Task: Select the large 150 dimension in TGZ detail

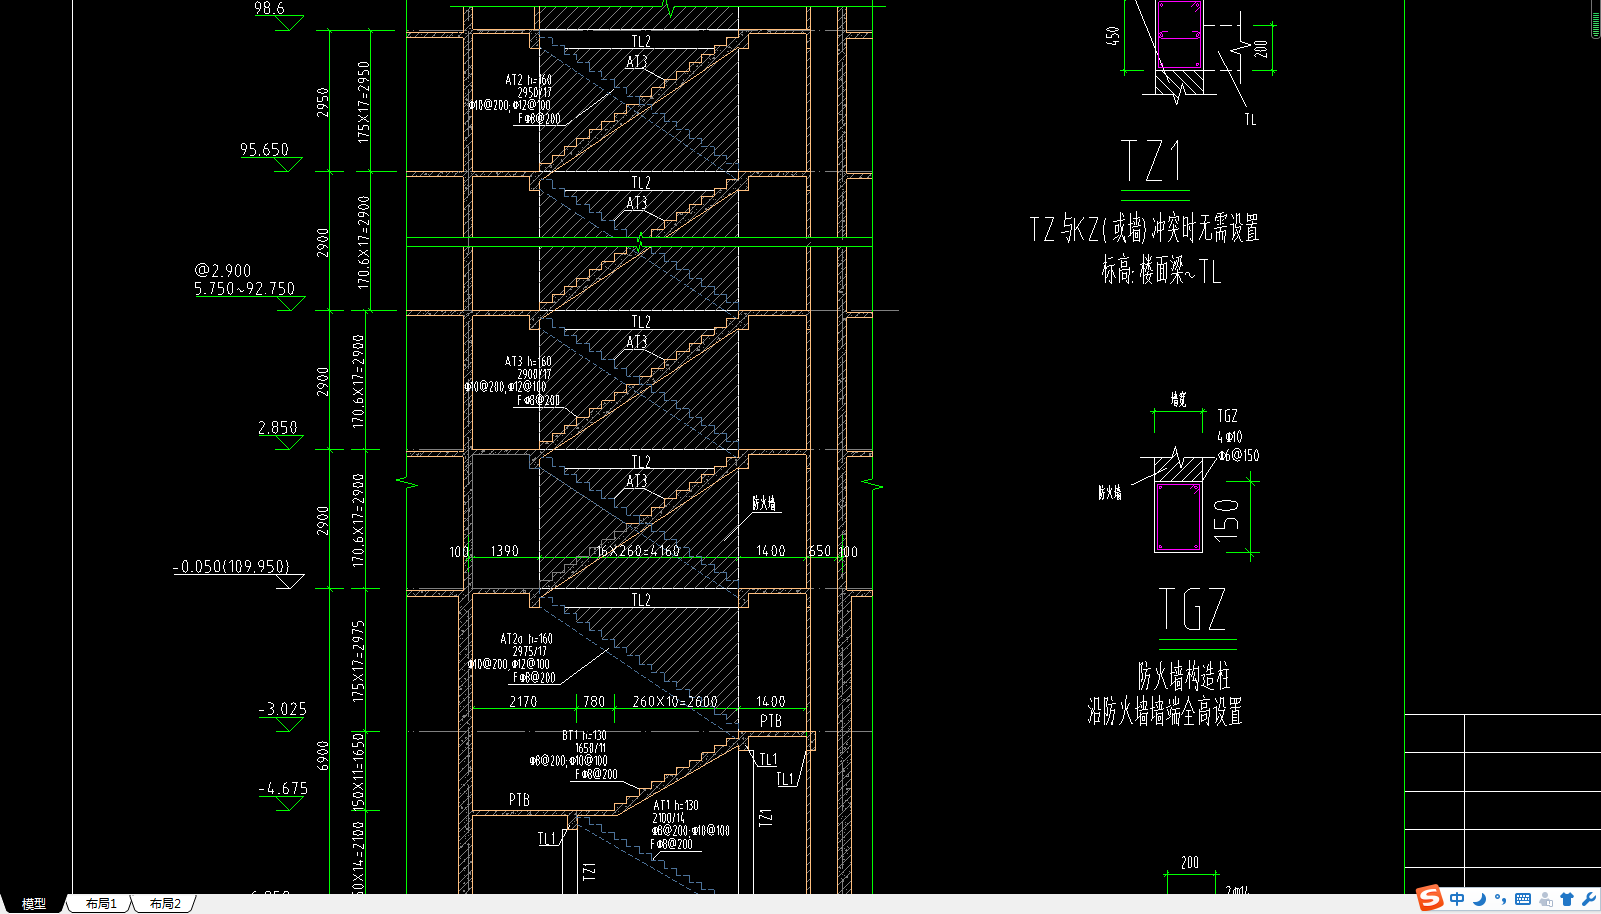Action: coord(1227,520)
